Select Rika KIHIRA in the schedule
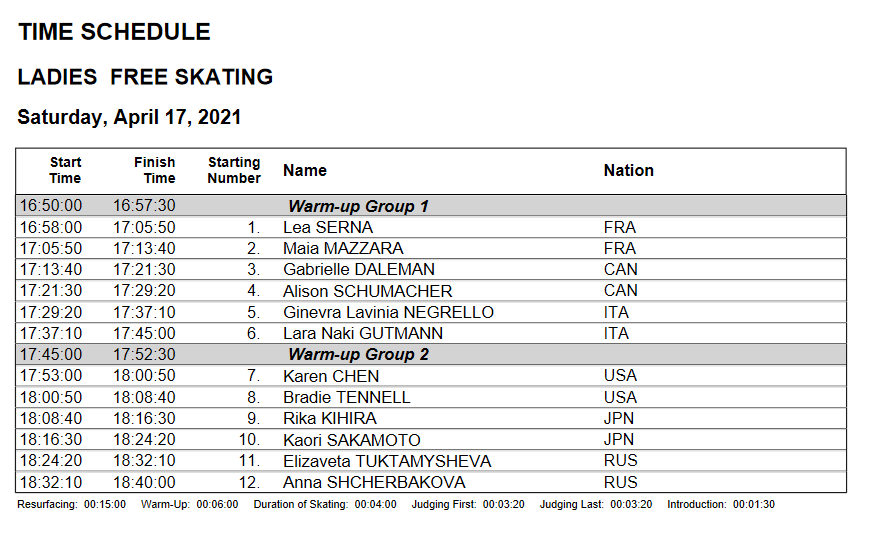 click(x=329, y=419)
